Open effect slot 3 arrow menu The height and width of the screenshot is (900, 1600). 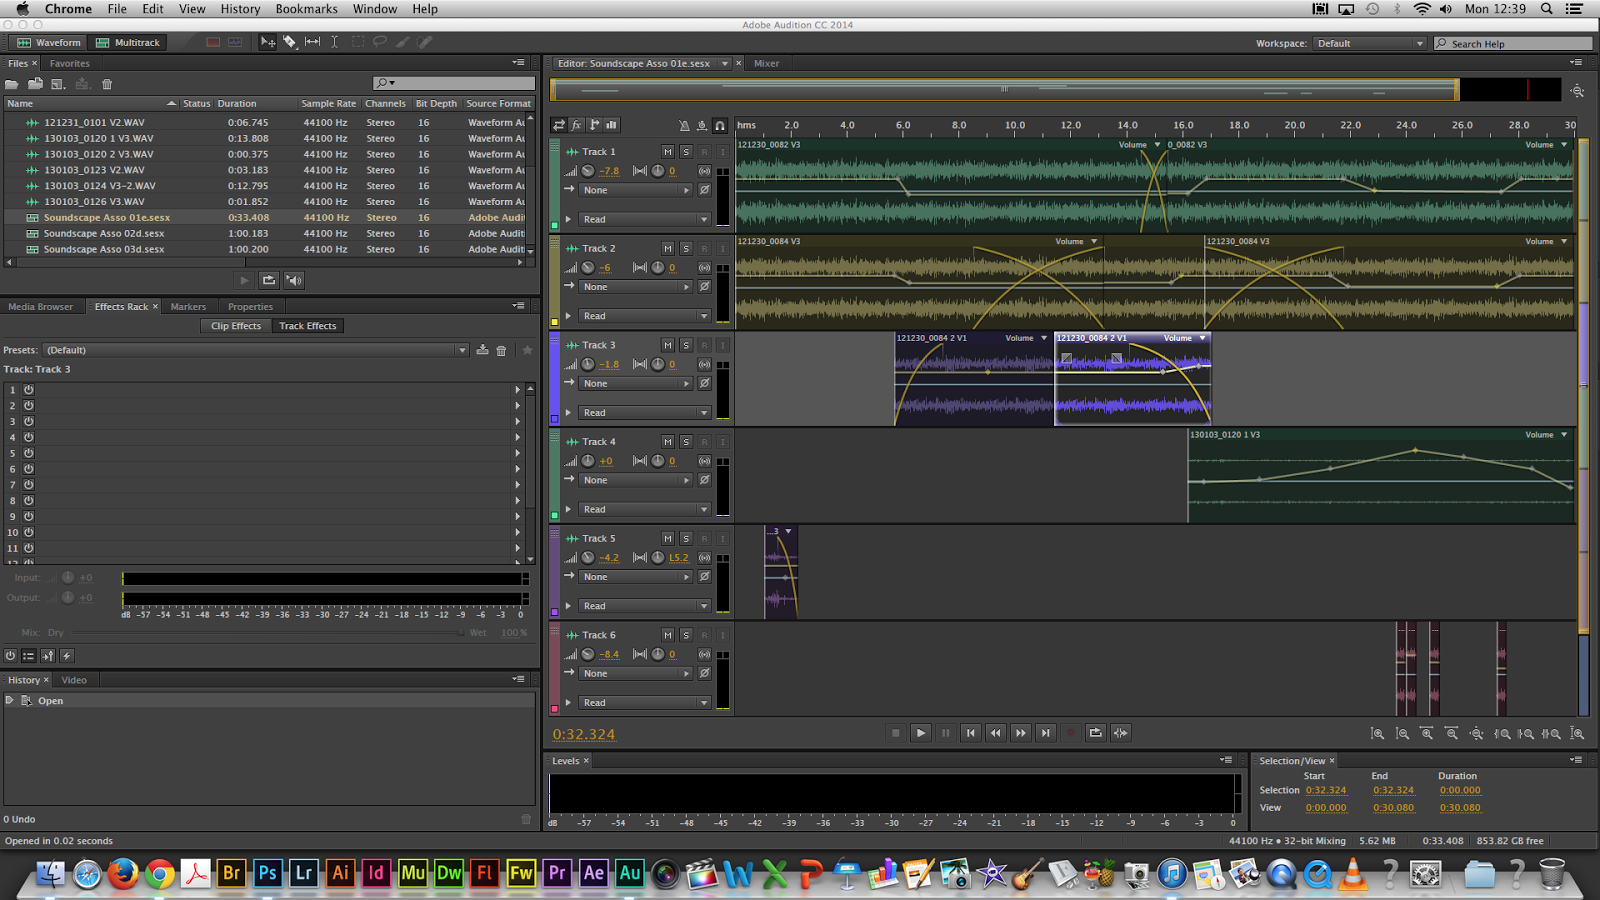coord(517,421)
